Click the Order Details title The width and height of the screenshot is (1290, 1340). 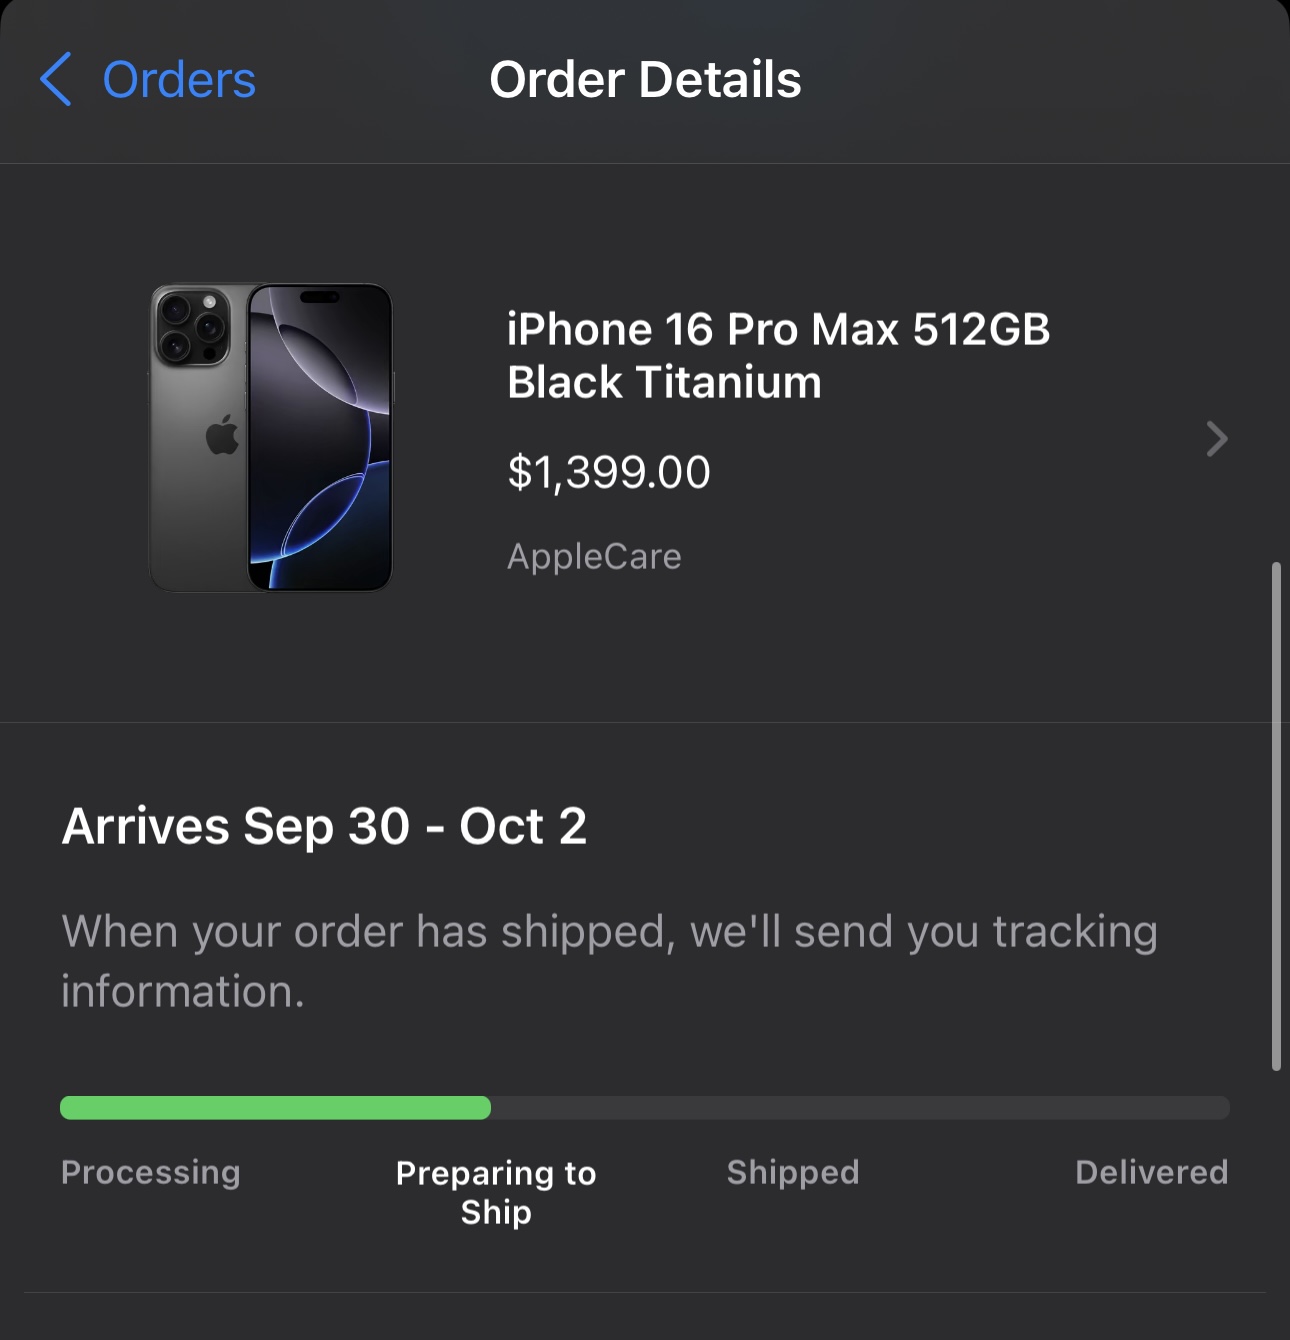point(645,80)
